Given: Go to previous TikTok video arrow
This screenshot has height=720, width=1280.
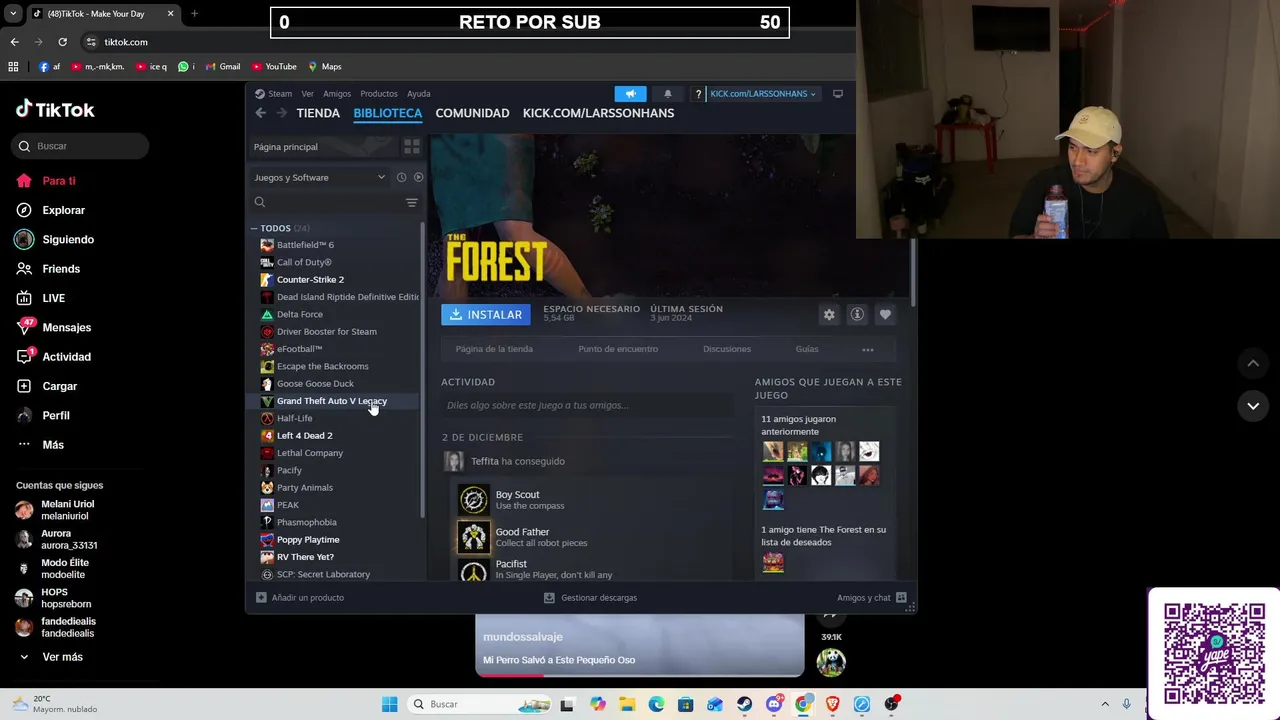Looking at the screenshot, I should 1253,363.
